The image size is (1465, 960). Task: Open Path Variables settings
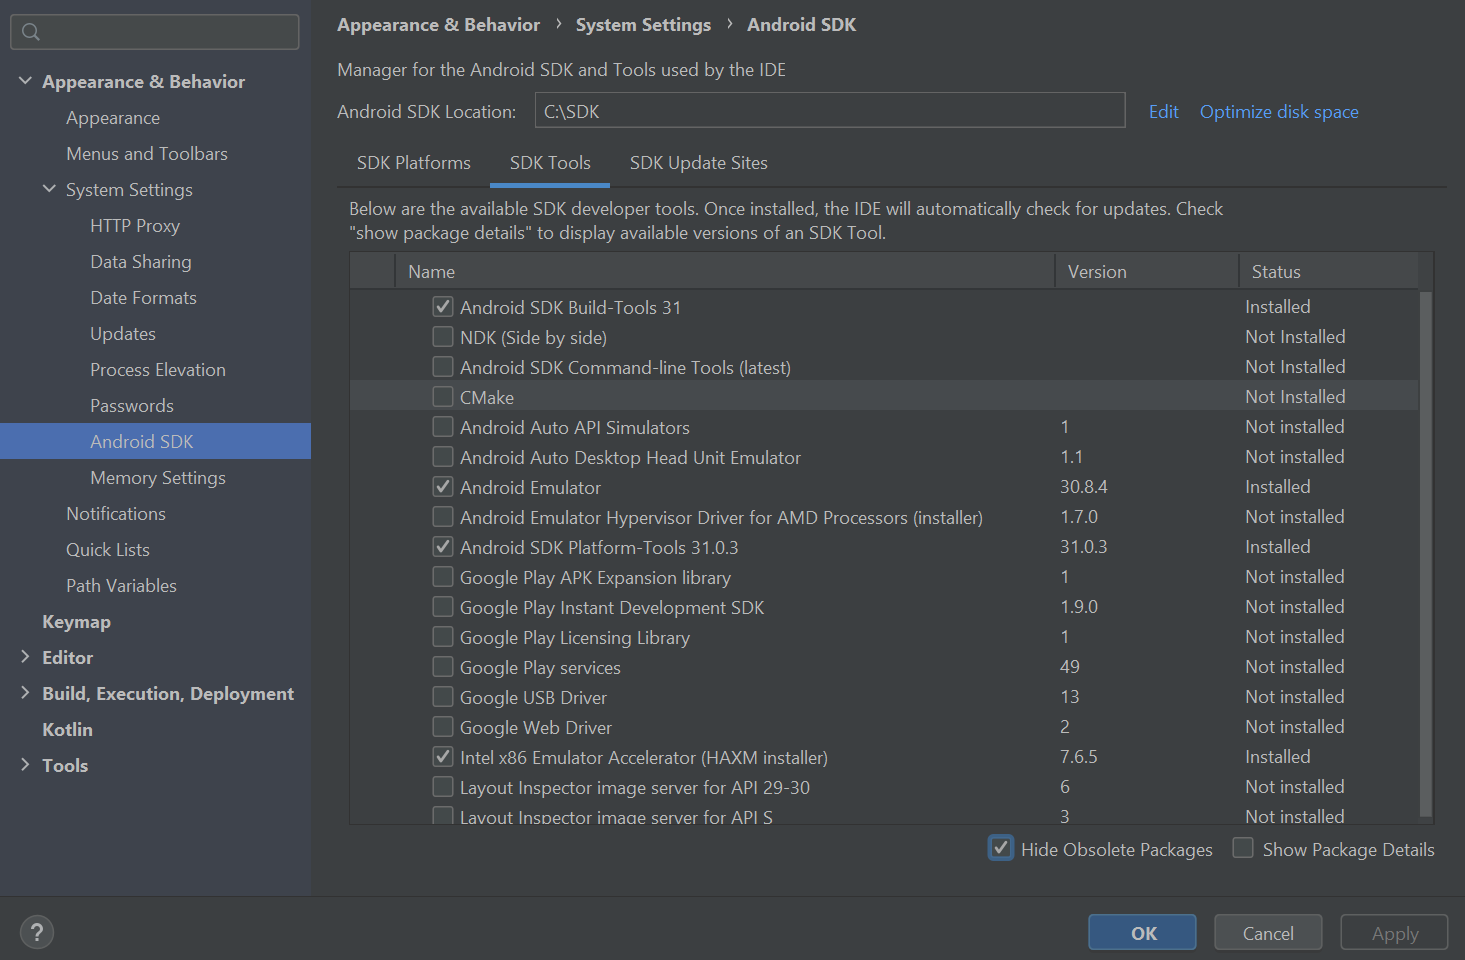point(121,586)
